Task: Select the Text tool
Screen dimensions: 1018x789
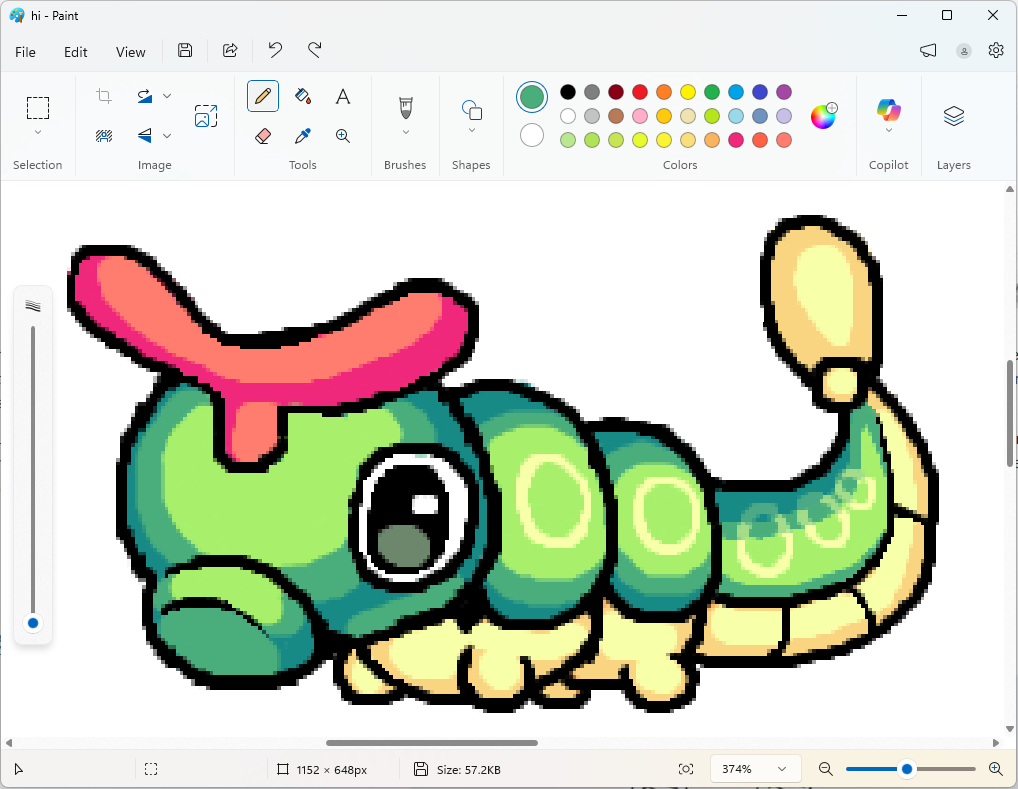Action: tap(343, 96)
